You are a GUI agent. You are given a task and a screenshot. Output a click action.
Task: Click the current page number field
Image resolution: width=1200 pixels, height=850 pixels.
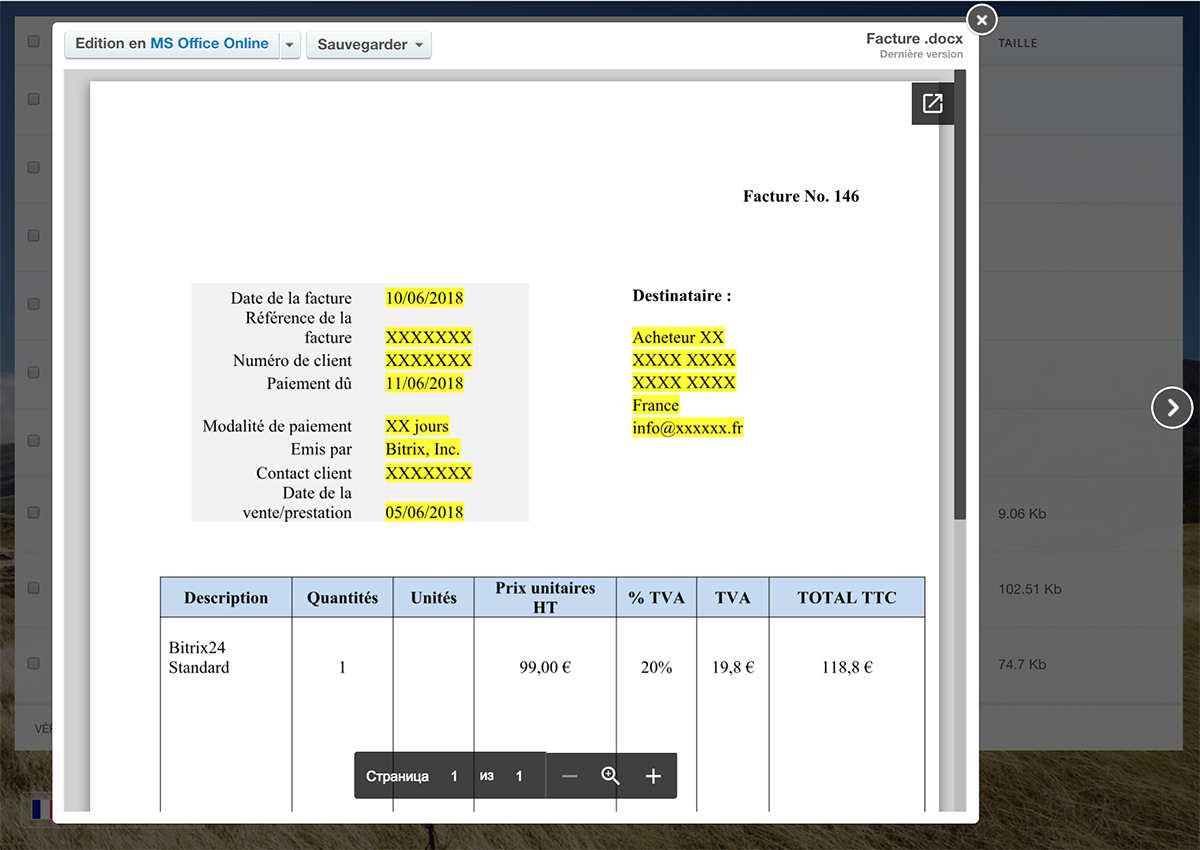pyautogui.click(x=454, y=776)
